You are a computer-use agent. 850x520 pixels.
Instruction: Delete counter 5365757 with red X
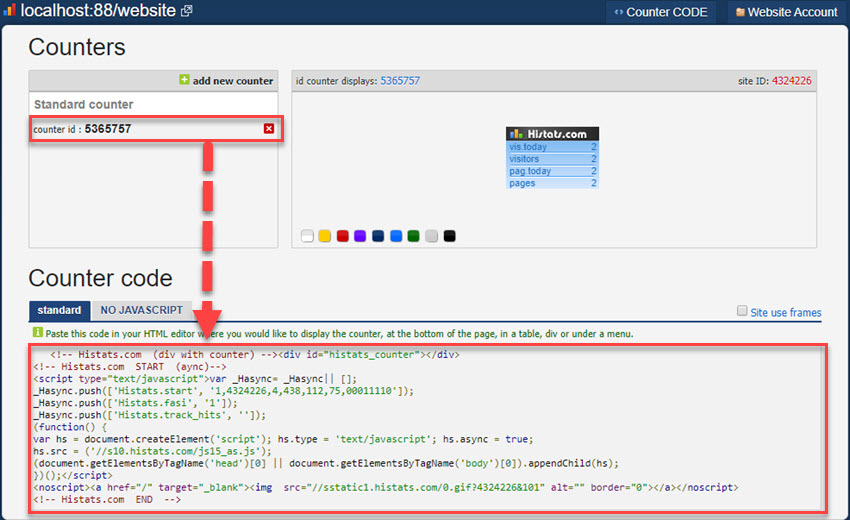coord(269,129)
